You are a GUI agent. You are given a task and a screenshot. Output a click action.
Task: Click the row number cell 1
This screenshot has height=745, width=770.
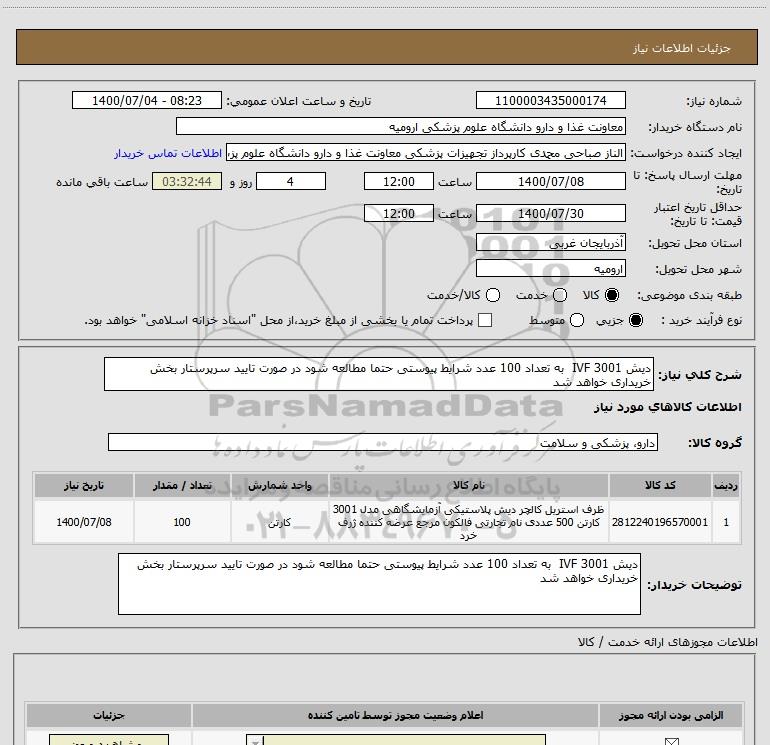click(x=726, y=522)
